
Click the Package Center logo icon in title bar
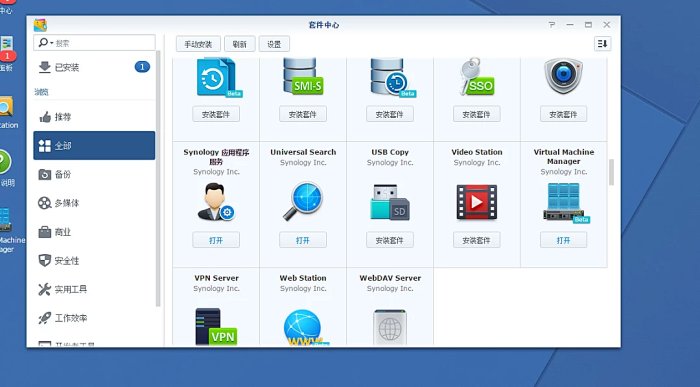(x=40, y=25)
